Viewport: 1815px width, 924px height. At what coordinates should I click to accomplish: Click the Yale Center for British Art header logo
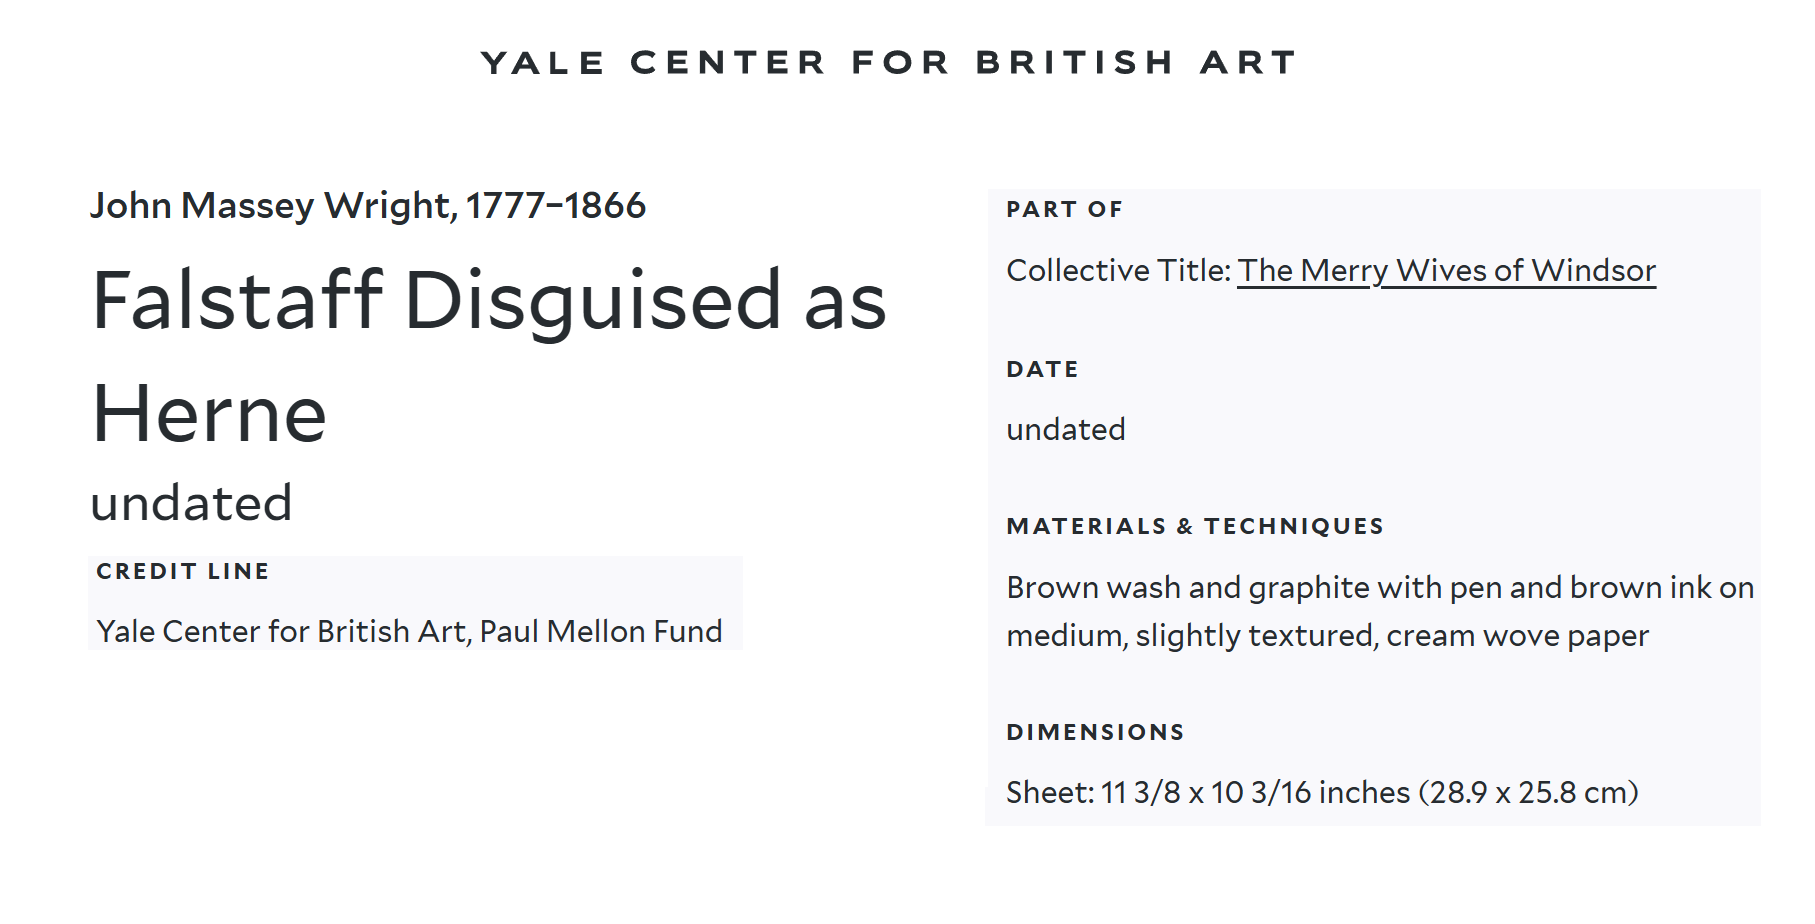(x=888, y=63)
